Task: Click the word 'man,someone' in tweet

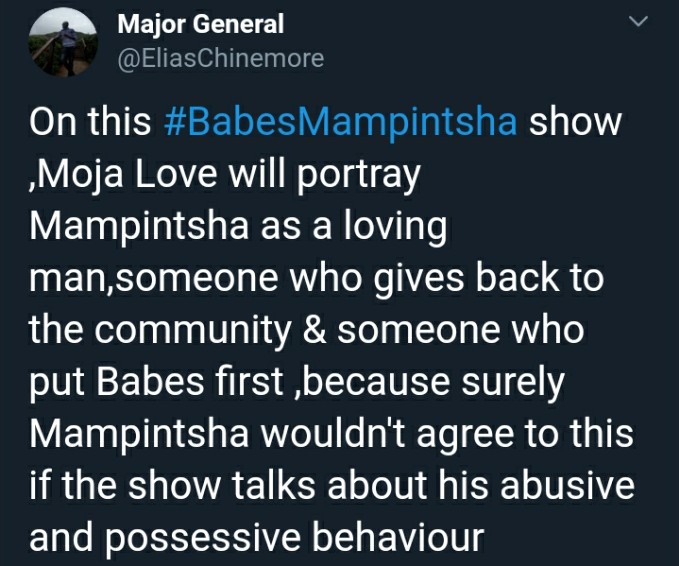Action: 153,279
